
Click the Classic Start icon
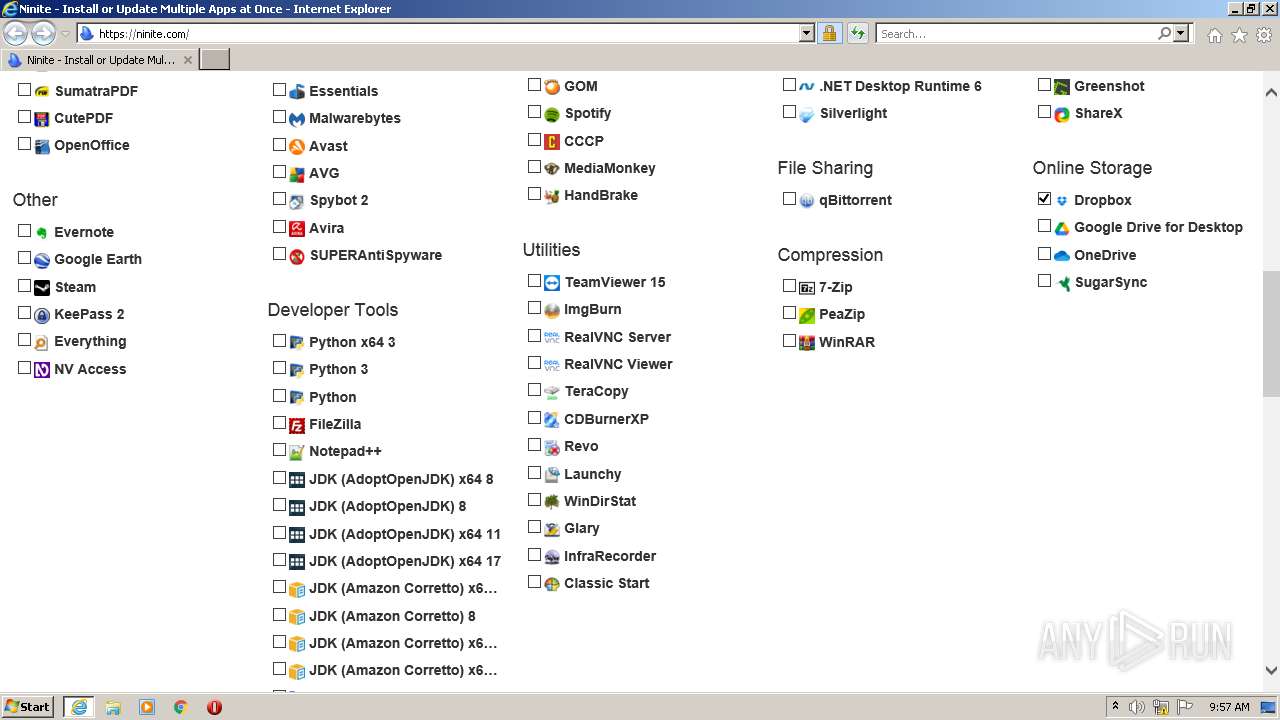552,584
